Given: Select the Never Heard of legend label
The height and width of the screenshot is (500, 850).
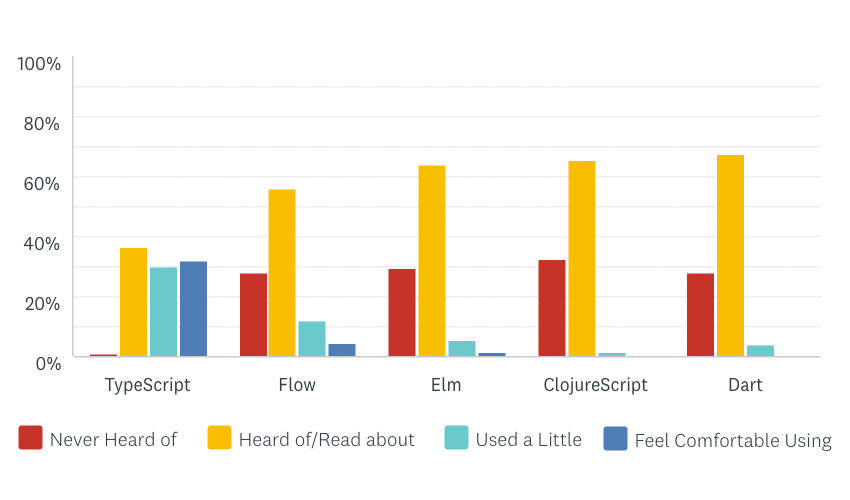Looking at the screenshot, I should [x=113, y=439].
